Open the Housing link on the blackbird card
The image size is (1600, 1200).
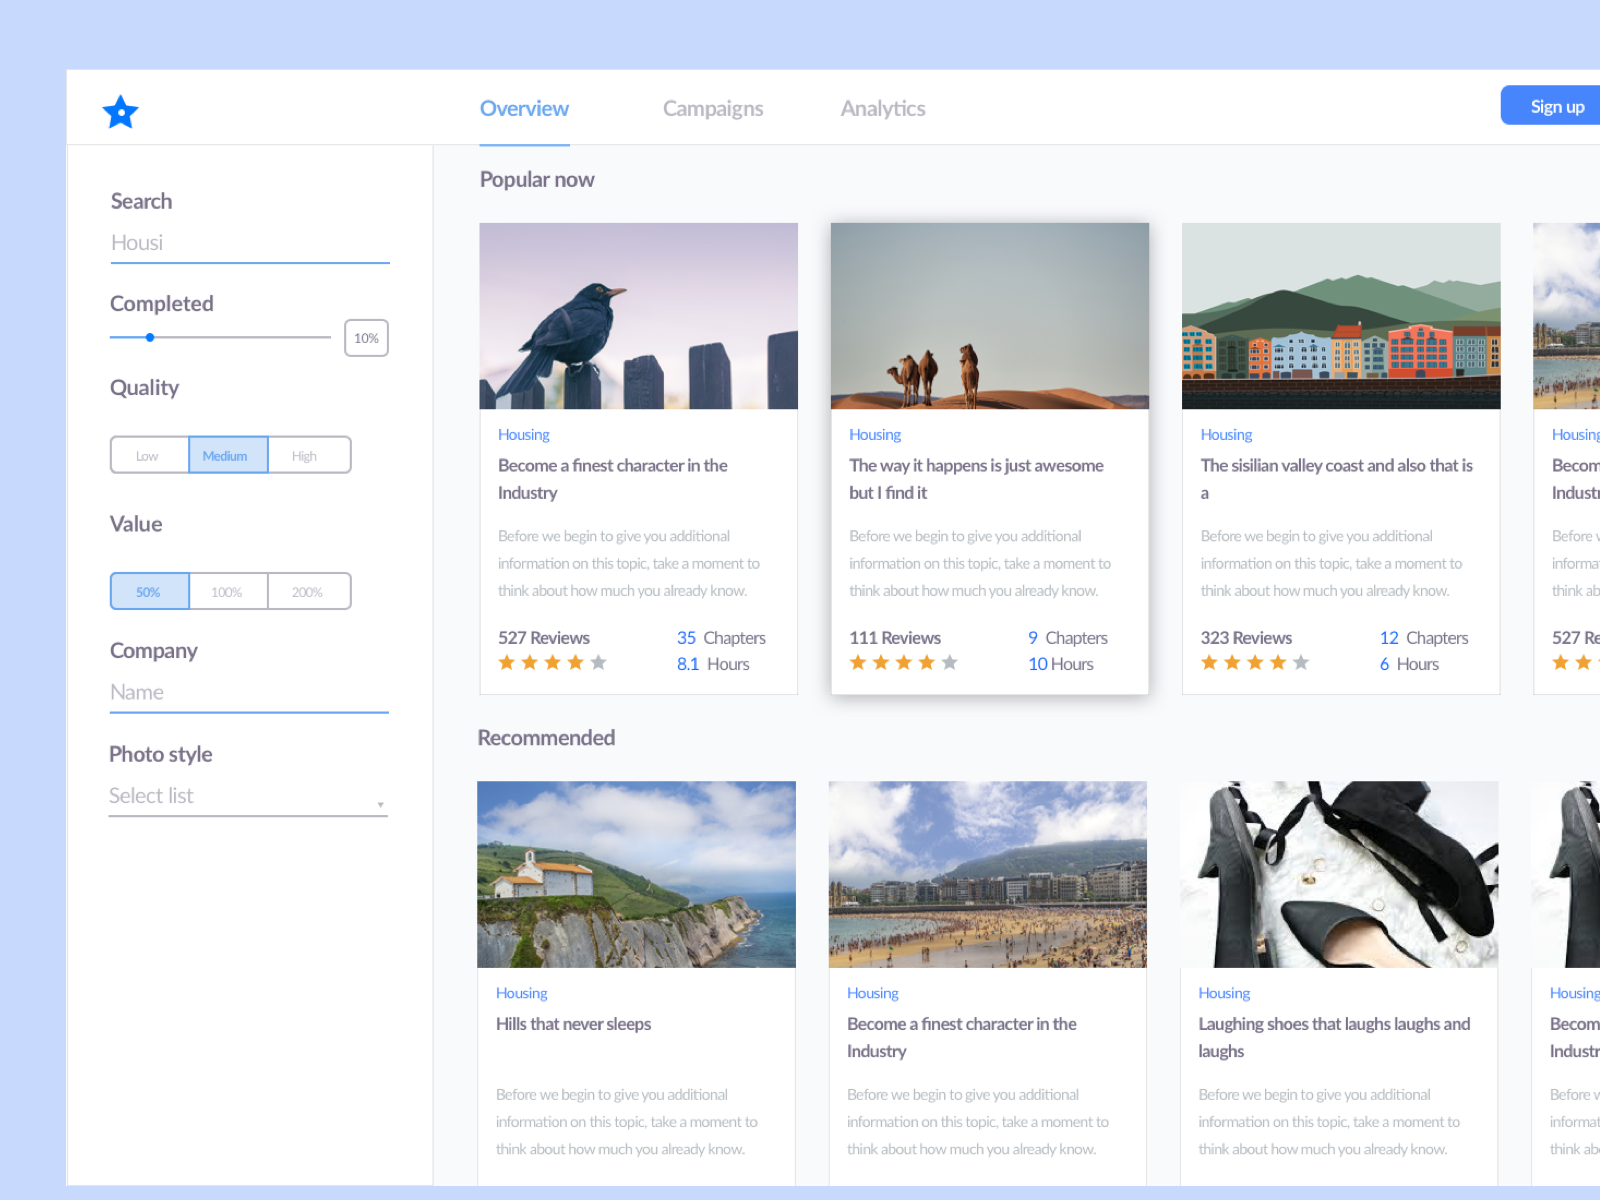click(523, 434)
